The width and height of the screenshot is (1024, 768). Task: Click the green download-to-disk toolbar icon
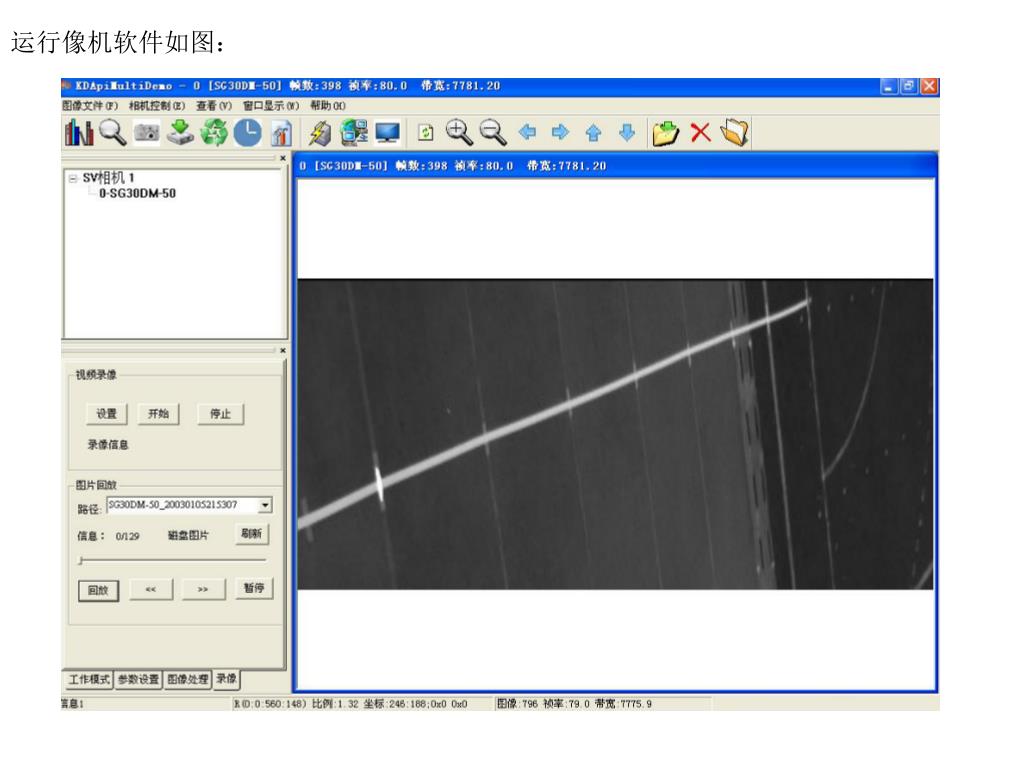click(180, 133)
